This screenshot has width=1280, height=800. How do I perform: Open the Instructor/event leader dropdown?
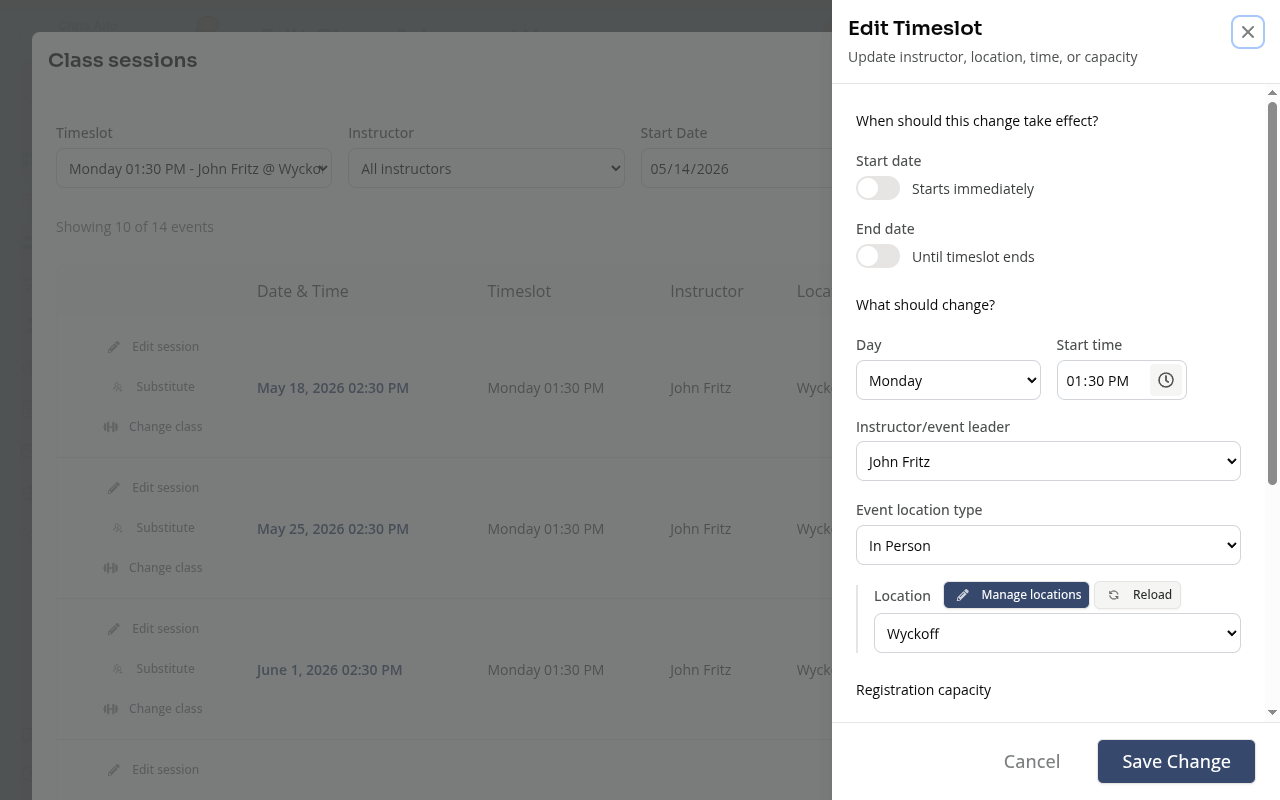tap(1048, 461)
